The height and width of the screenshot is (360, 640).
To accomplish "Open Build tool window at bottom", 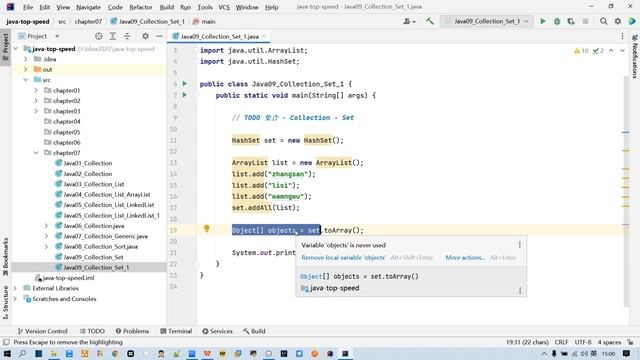I will click(x=254, y=331).
